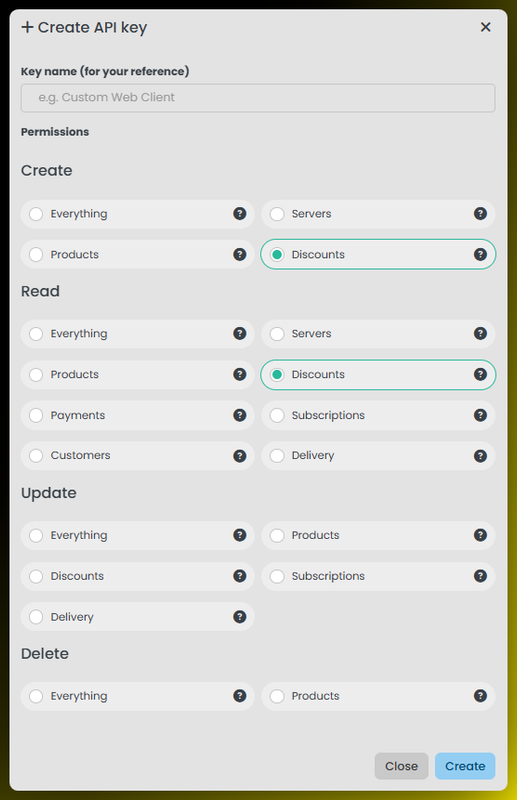Open help icon for Update Delivery
This screenshot has width=517, height=800.
click(x=239, y=617)
